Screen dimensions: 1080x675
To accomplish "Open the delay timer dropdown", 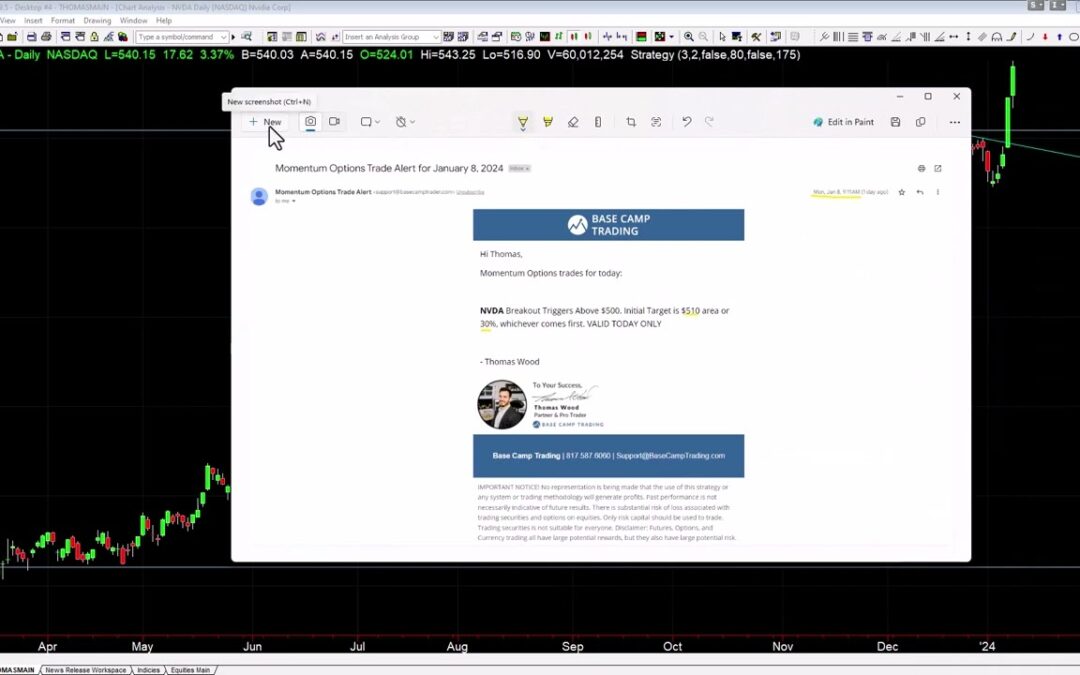I will click(405, 122).
